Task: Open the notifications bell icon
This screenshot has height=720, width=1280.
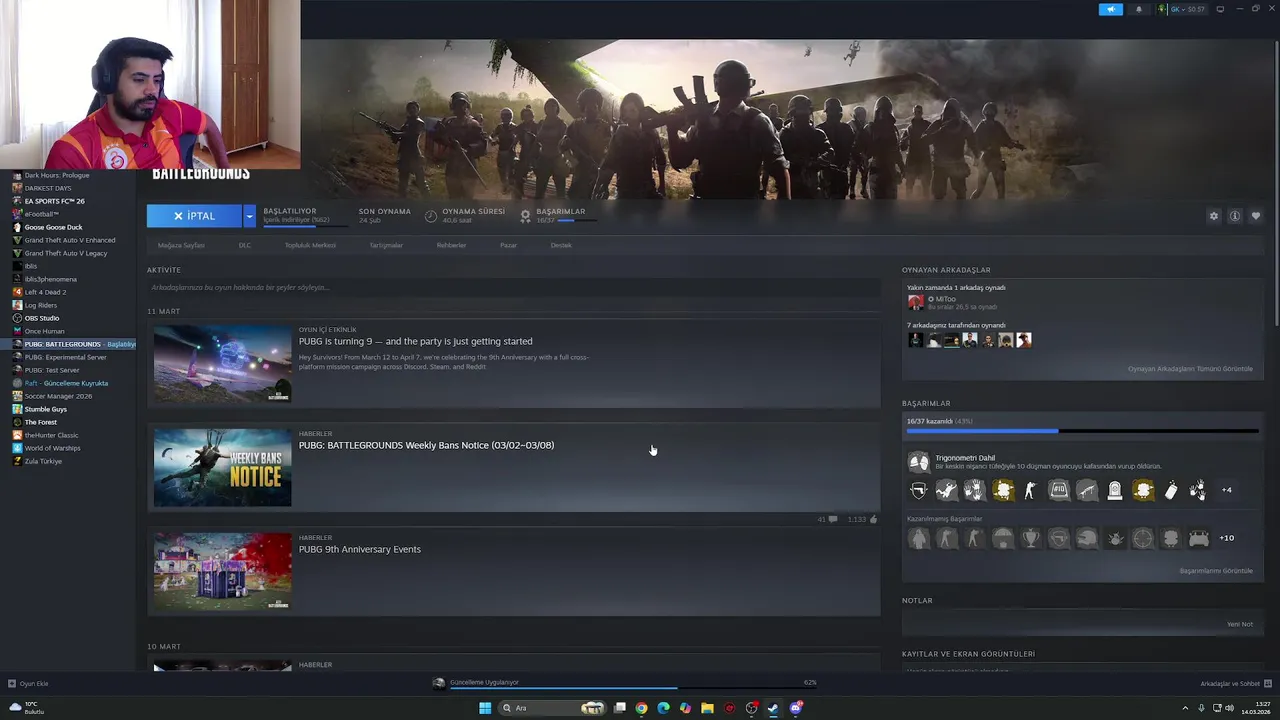Action: click(x=1138, y=9)
